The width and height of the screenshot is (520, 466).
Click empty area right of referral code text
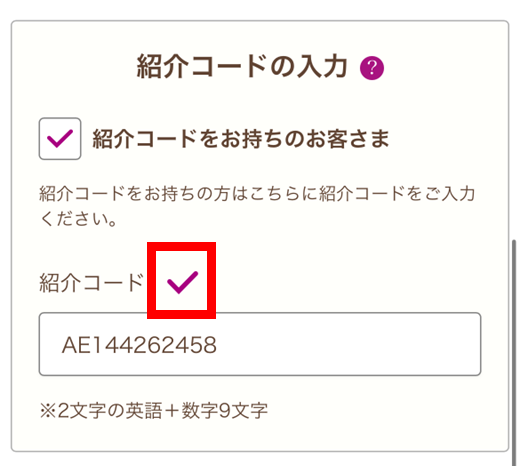click(347, 344)
